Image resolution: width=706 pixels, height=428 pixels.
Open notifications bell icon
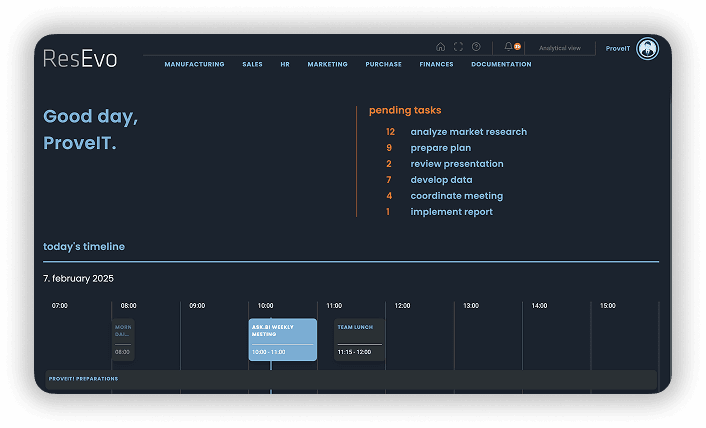click(509, 47)
